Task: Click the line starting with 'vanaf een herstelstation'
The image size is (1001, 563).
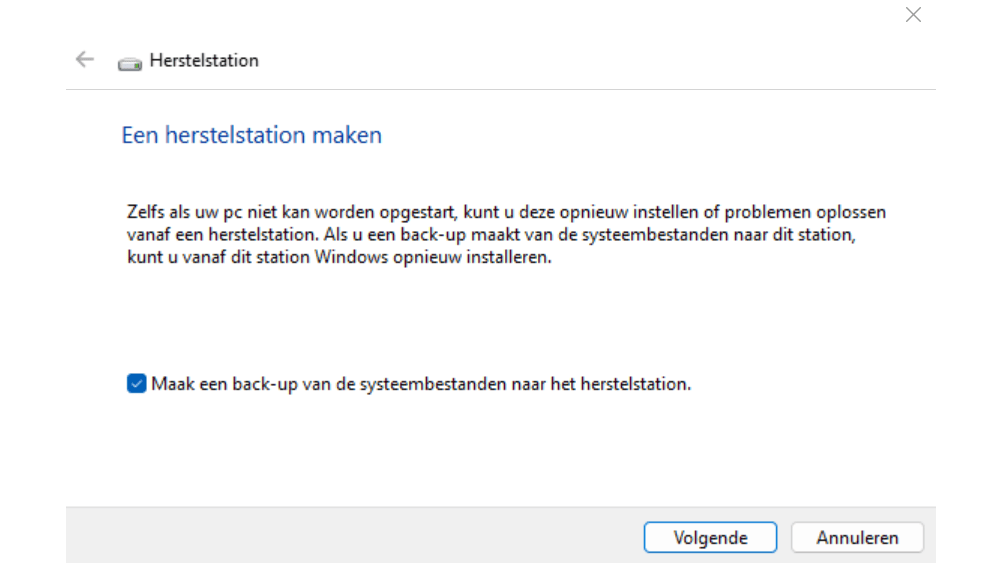Action: 494,235
